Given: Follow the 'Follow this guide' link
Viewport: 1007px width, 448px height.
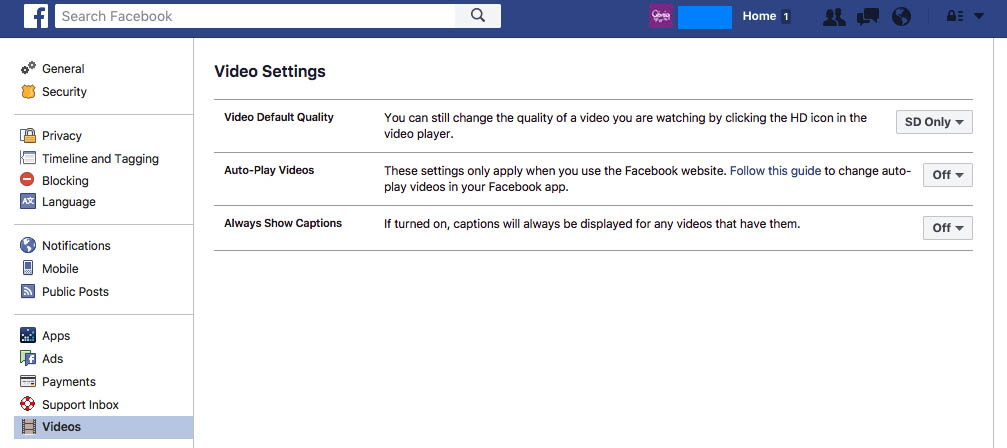Looking at the screenshot, I should pos(775,171).
